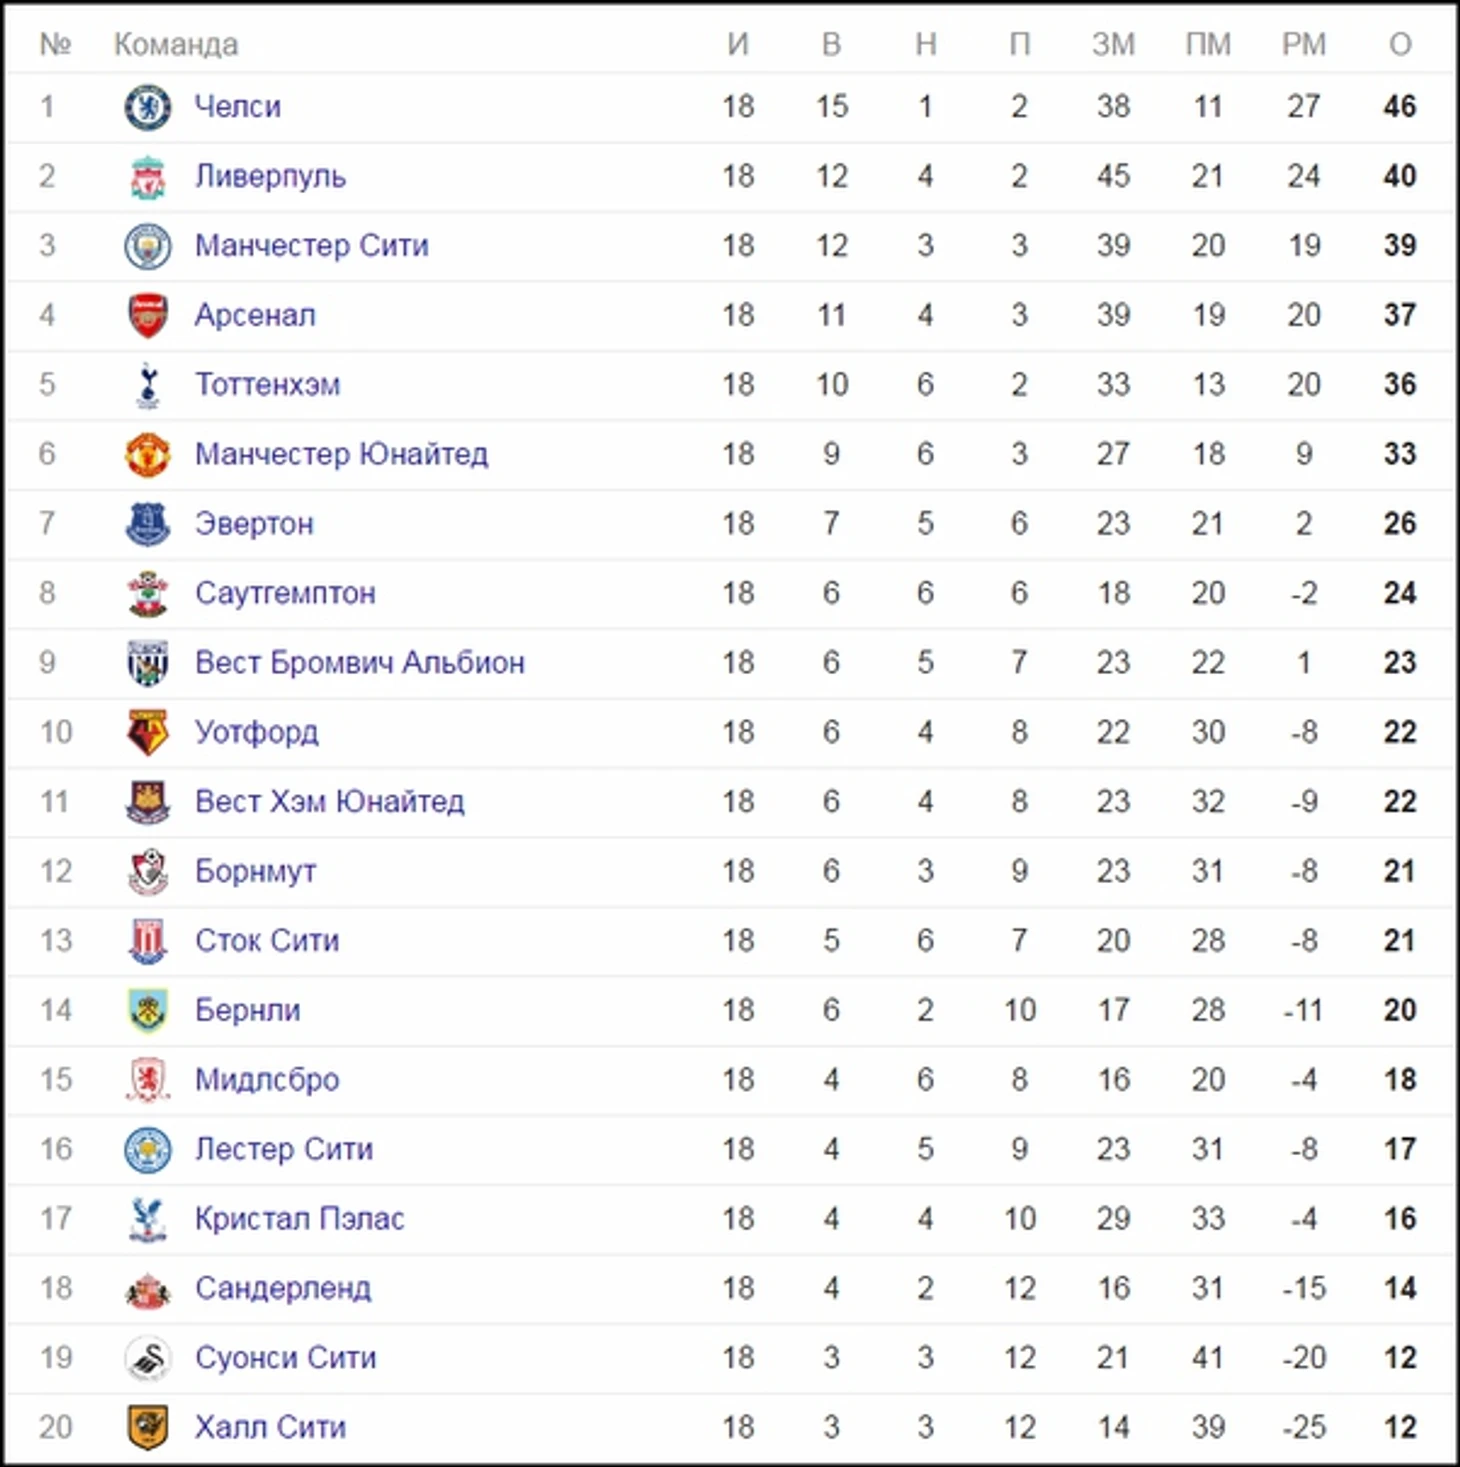Open the Кристал Пэлас team link
1460x1467 pixels.
(299, 1219)
